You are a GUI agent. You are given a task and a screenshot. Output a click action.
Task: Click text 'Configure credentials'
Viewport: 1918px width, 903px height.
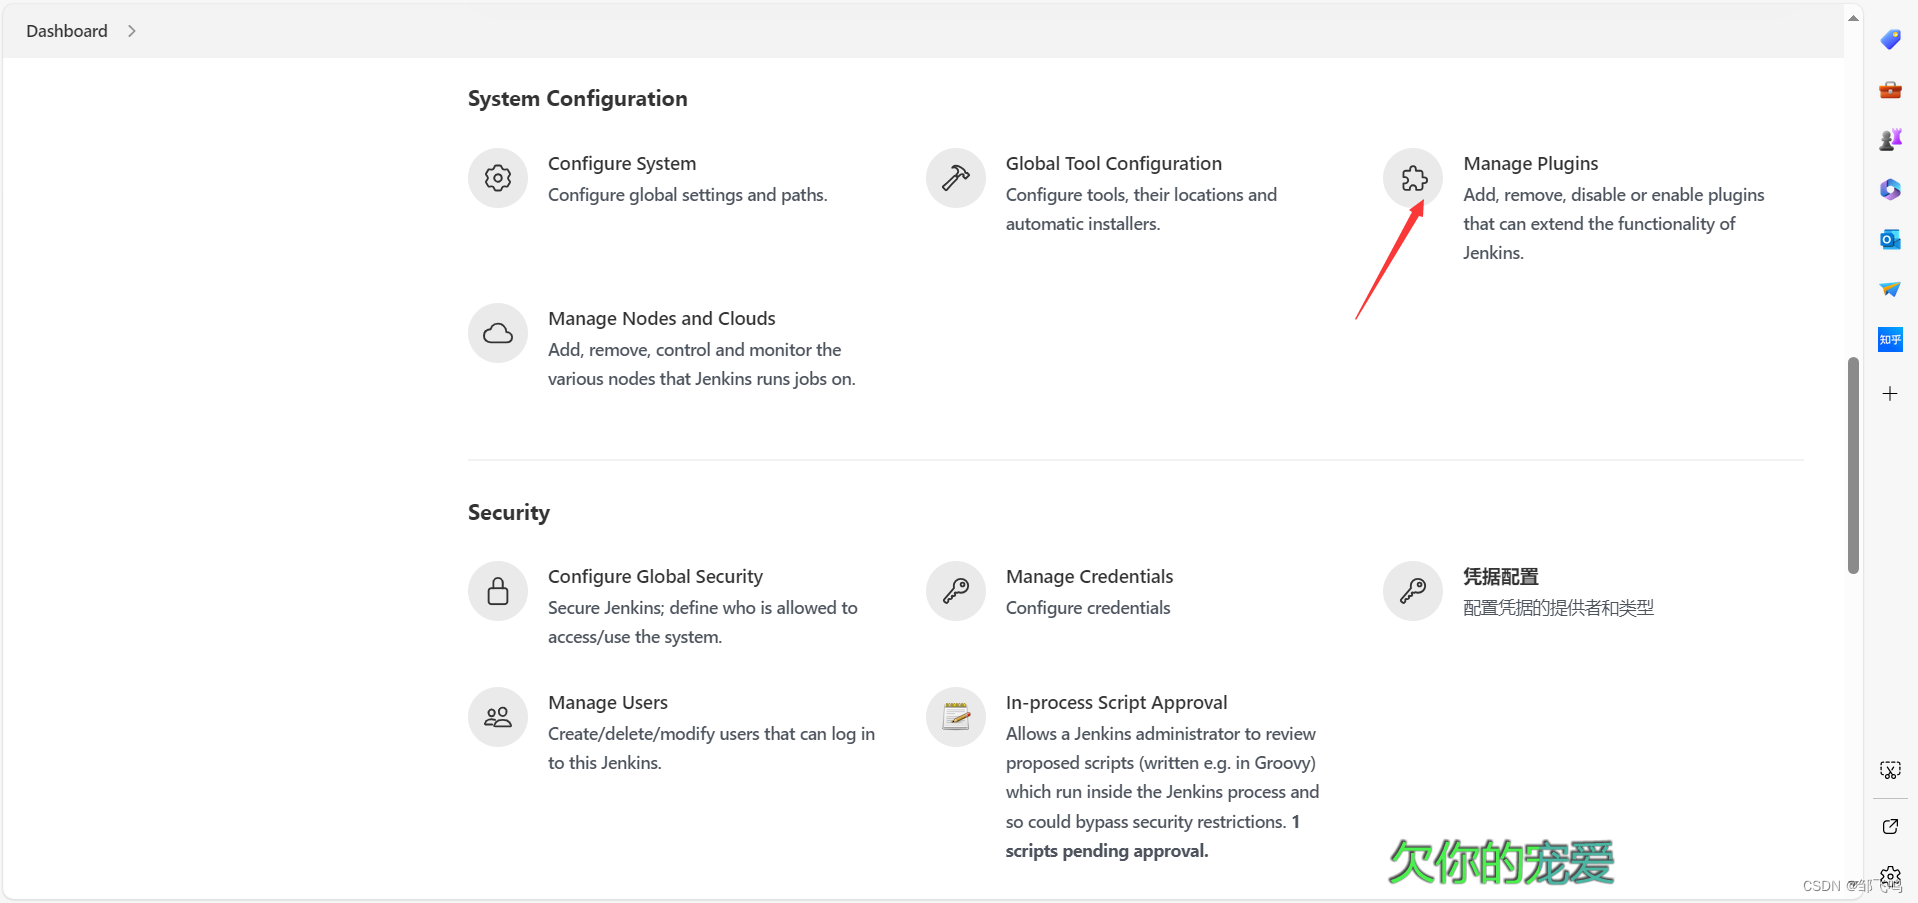(1088, 608)
